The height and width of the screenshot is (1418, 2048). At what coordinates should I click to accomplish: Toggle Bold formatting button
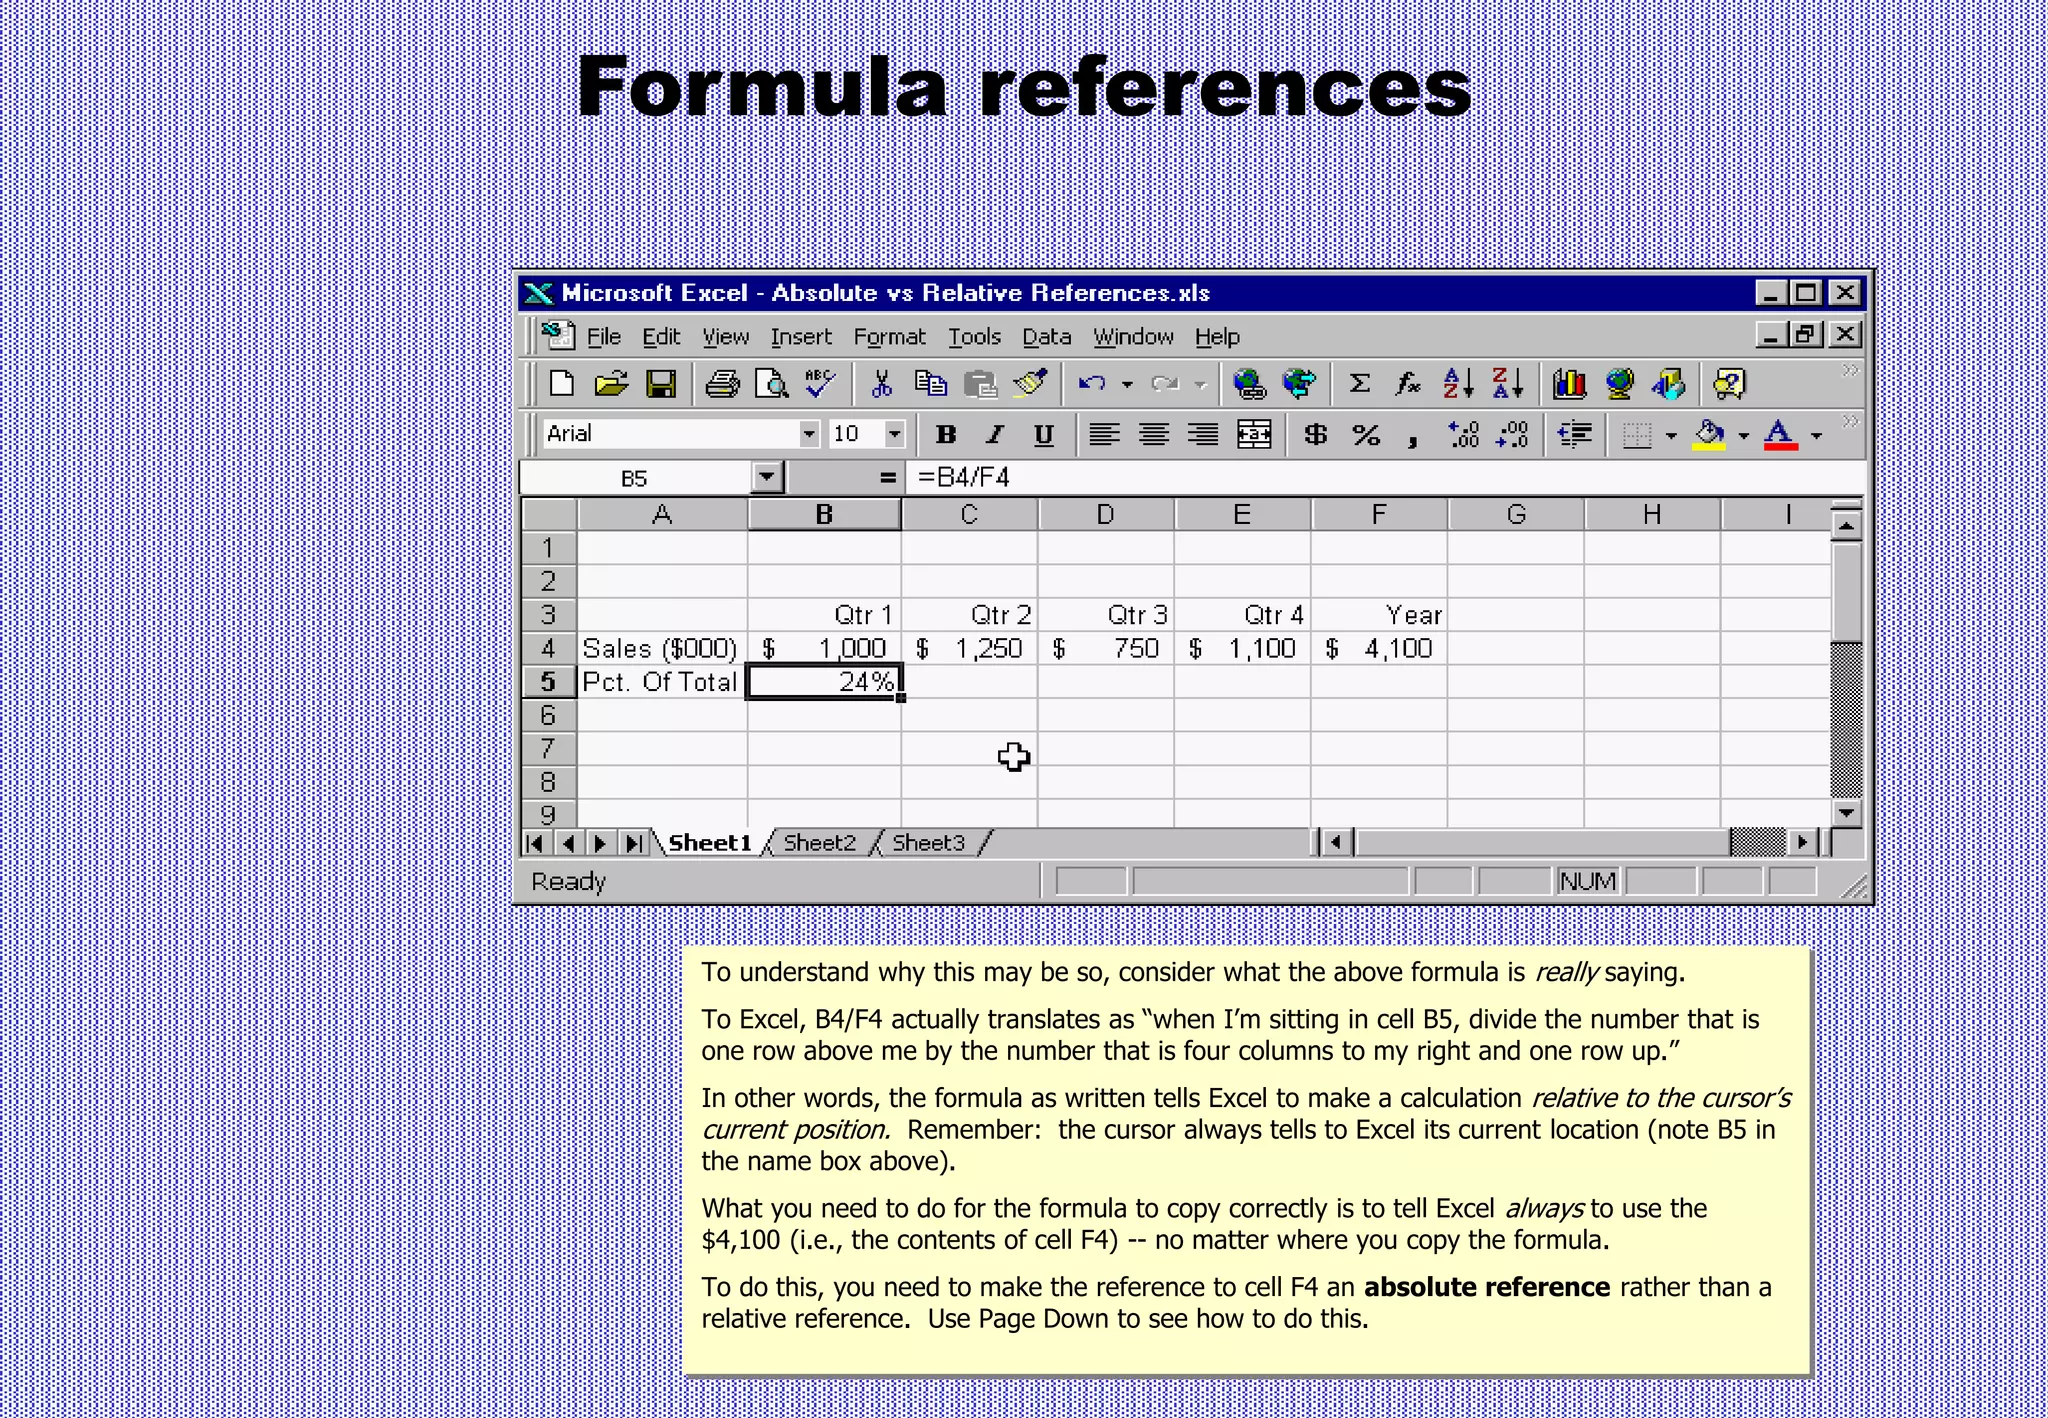pyautogui.click(x=945, y=435)
